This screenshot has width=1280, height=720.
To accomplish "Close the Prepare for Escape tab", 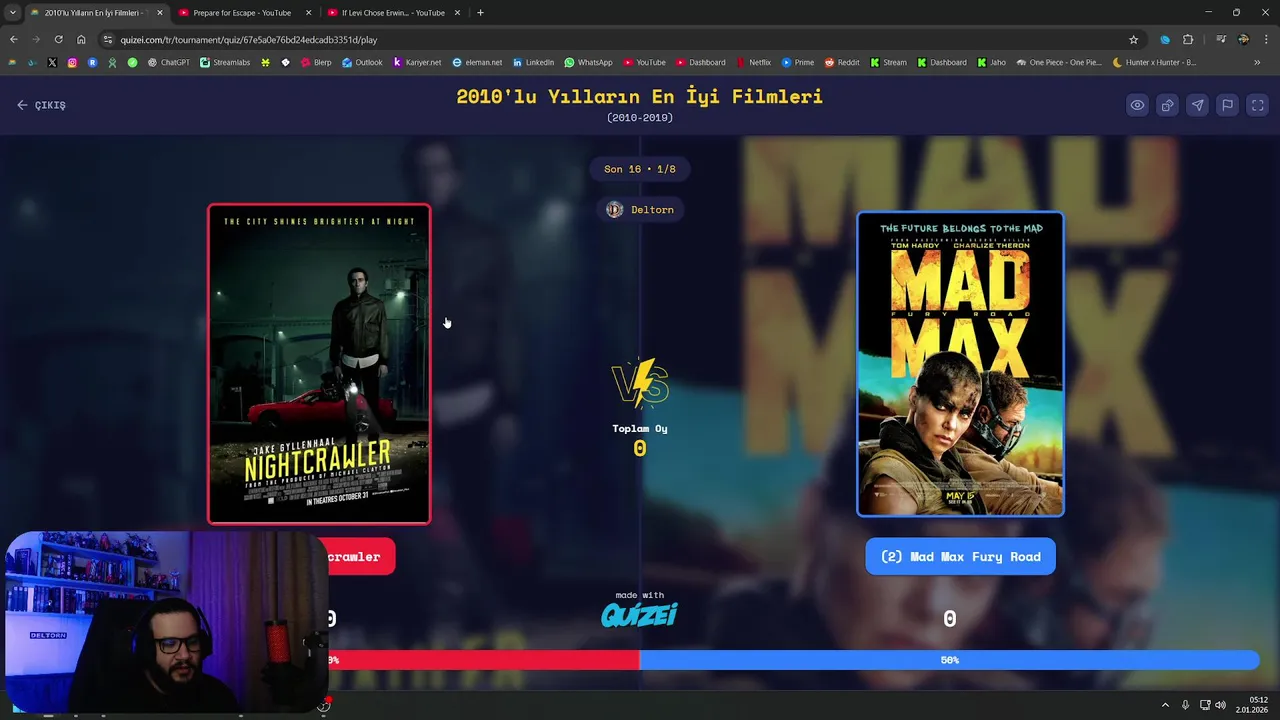I will [x=308, y=13].
